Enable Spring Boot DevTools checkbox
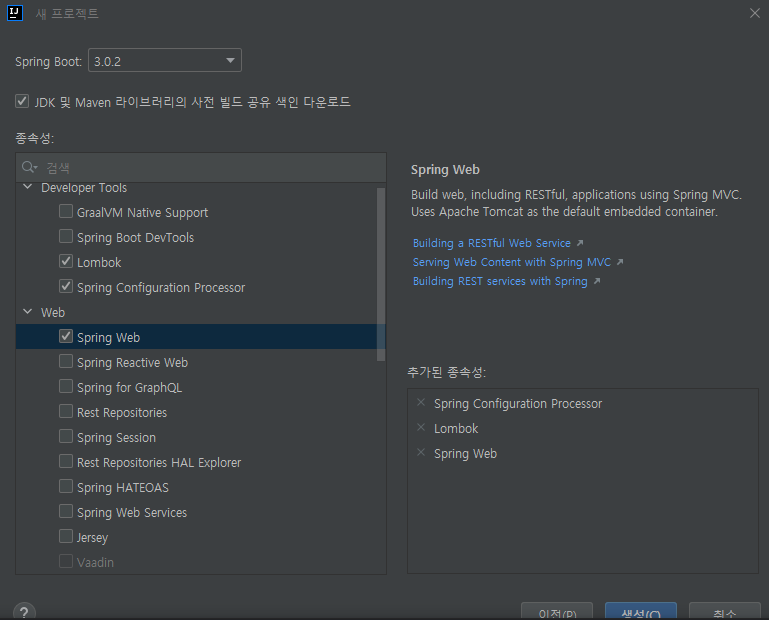Viewport: 769px width, 620px height. click(66, 236)
